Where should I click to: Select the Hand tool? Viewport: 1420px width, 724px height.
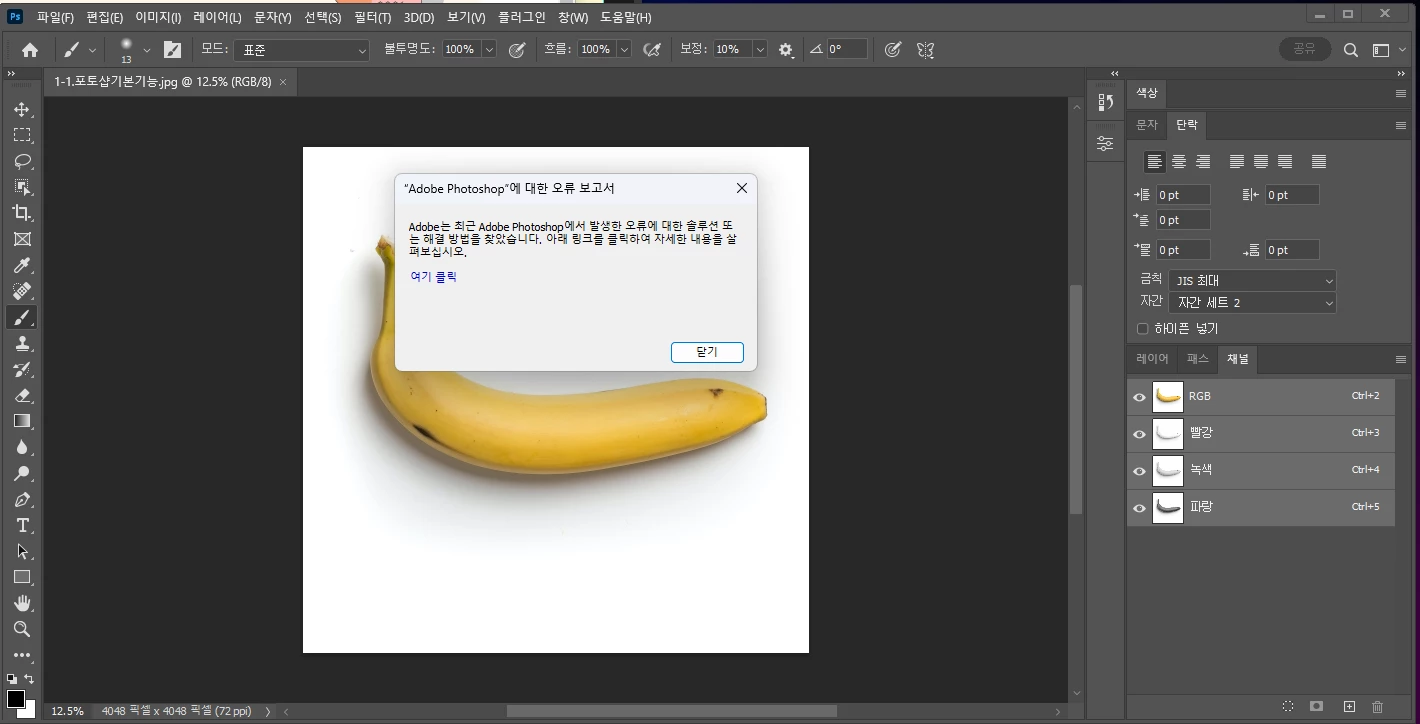pyautogui.click(x=22, y=603)
